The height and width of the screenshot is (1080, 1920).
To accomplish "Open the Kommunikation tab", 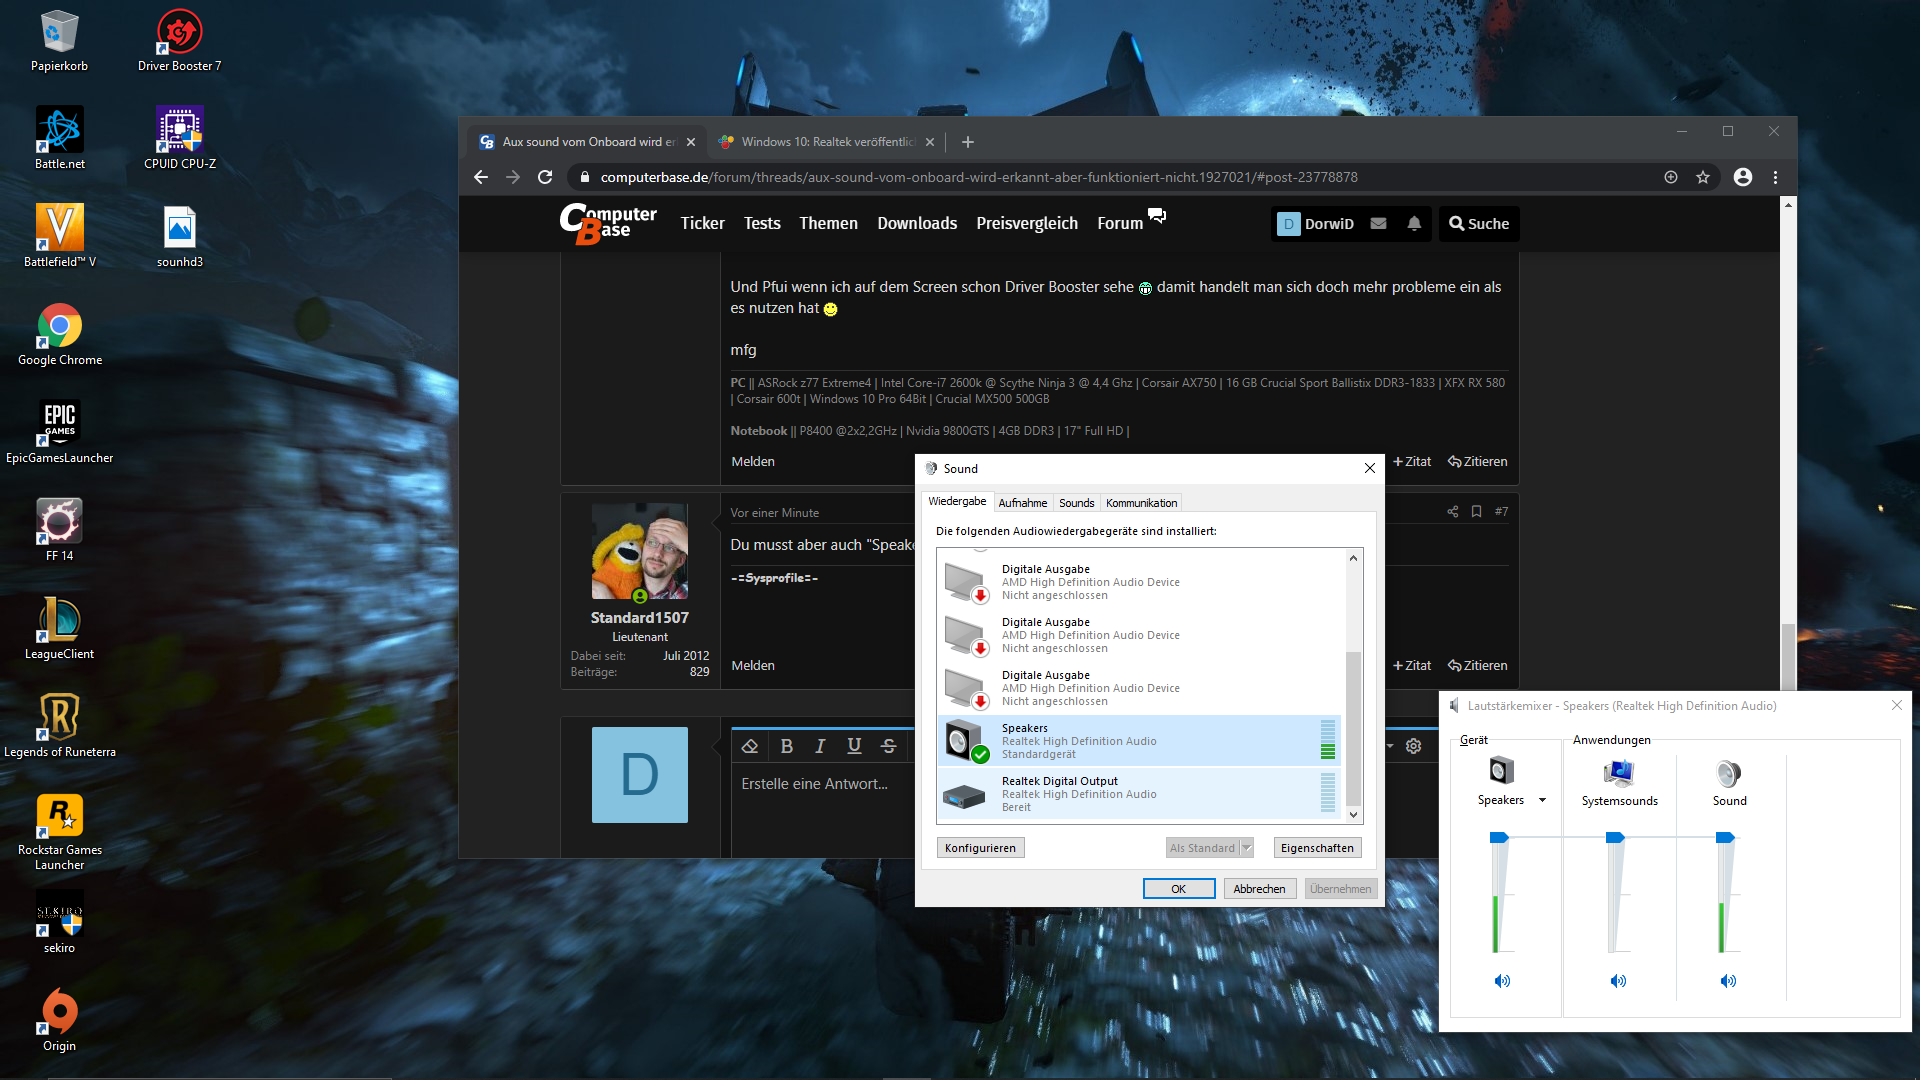I will pos(1141,503).
